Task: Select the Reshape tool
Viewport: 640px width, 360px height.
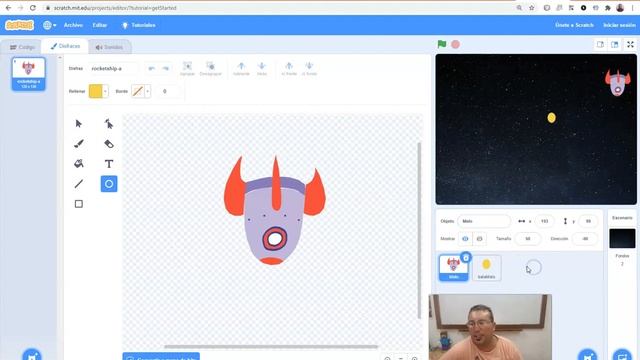Action: pos(109,123)
